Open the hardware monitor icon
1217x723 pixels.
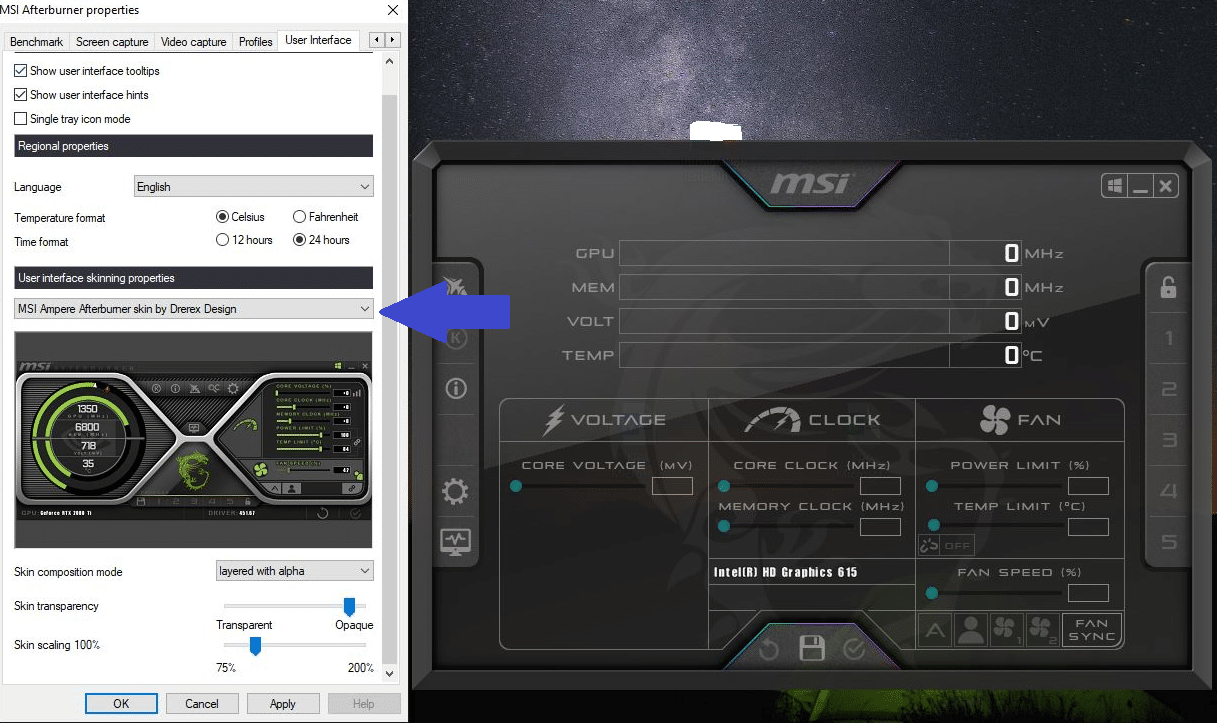click(455, 541)
